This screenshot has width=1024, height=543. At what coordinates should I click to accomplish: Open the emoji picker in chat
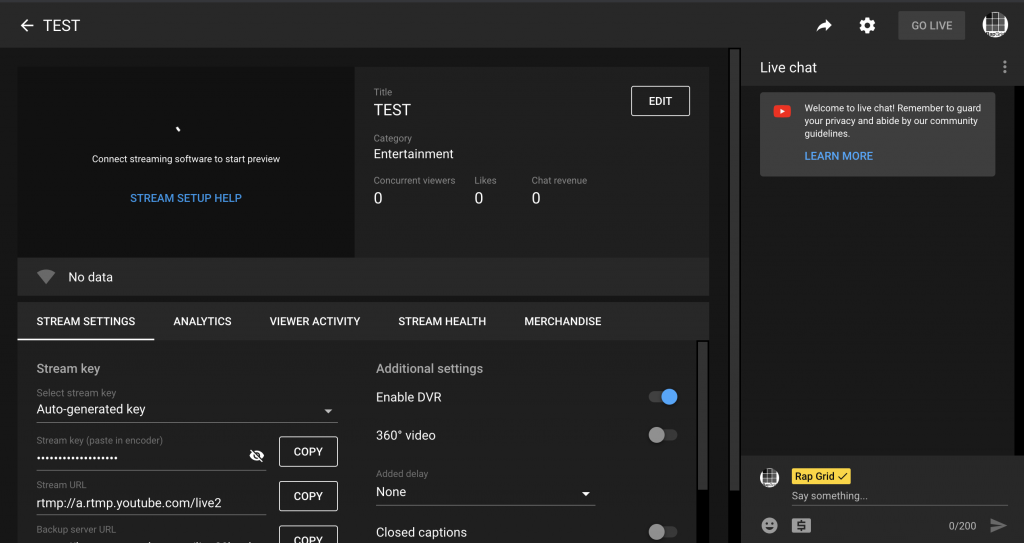(x=770, y=525)
